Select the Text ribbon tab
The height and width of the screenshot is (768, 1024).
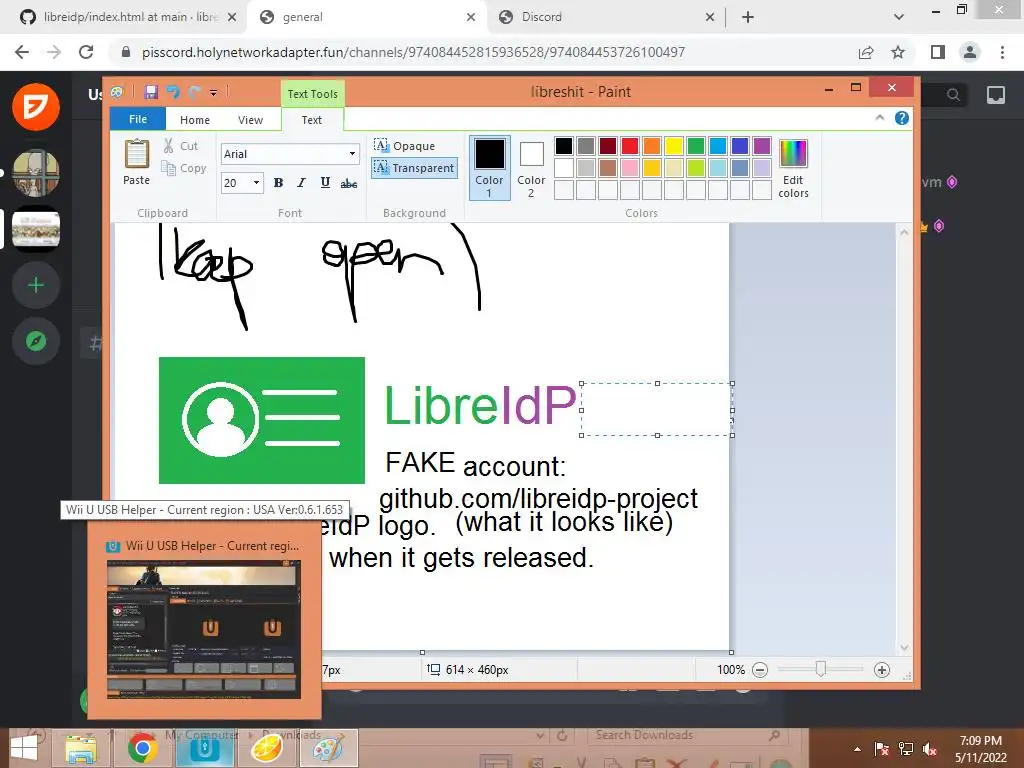(x=312, y=120)
